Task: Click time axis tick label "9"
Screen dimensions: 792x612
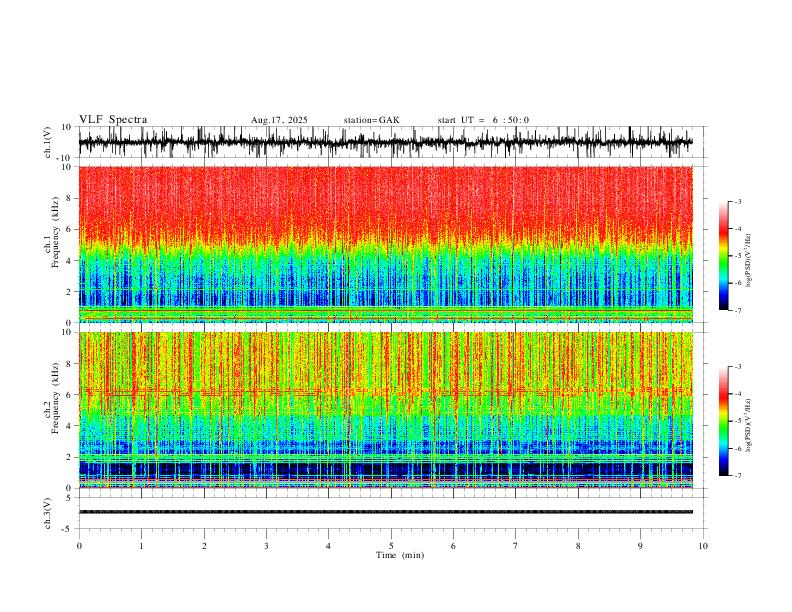Action: pyautogui.click(x=640, y=546)
